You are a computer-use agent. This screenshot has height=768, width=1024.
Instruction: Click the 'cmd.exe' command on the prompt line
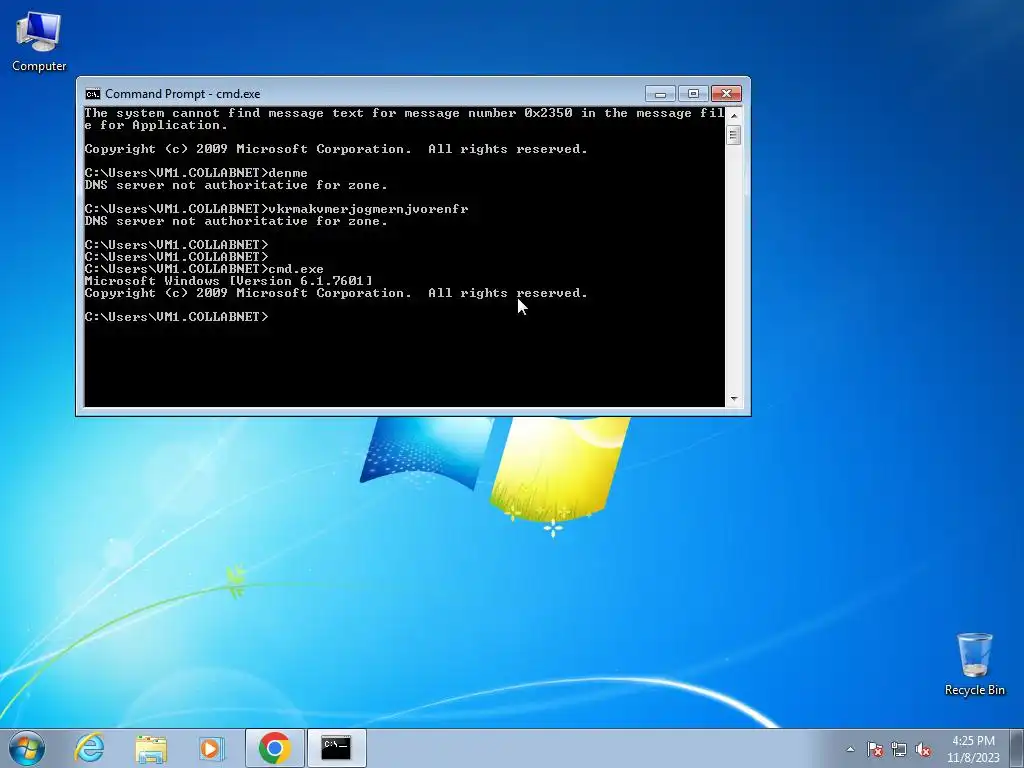[296, 269]
